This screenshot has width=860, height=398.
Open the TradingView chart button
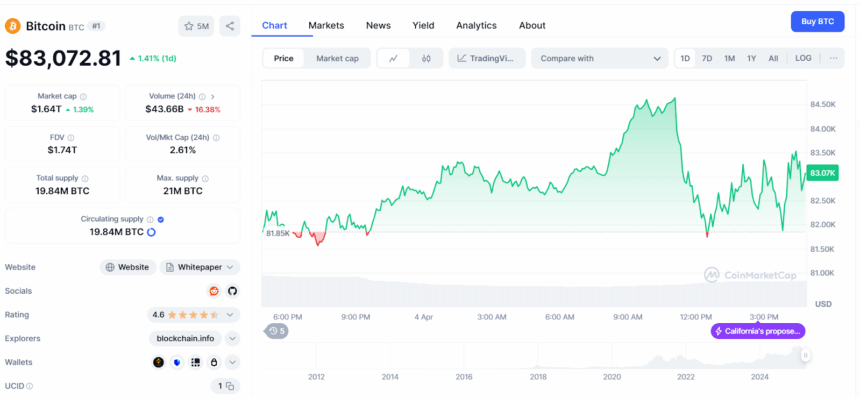pyautogui.click(x=487, y=58)
